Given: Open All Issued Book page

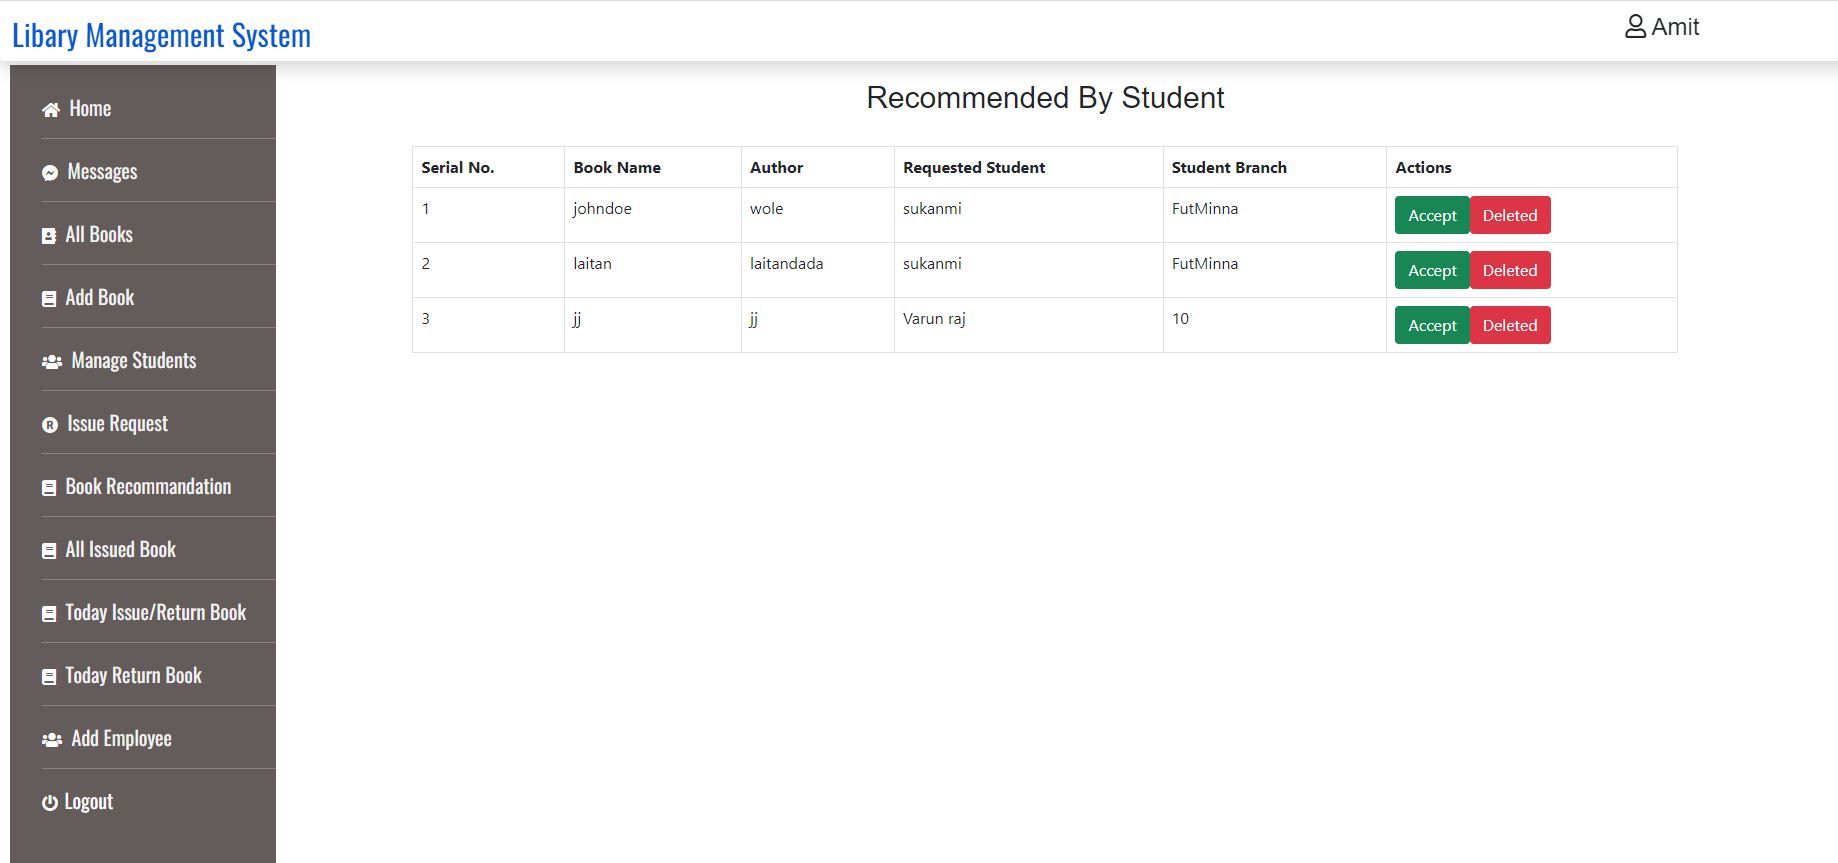Looking at the screenshot, I should pyautogui.click(x=120, y=550).
